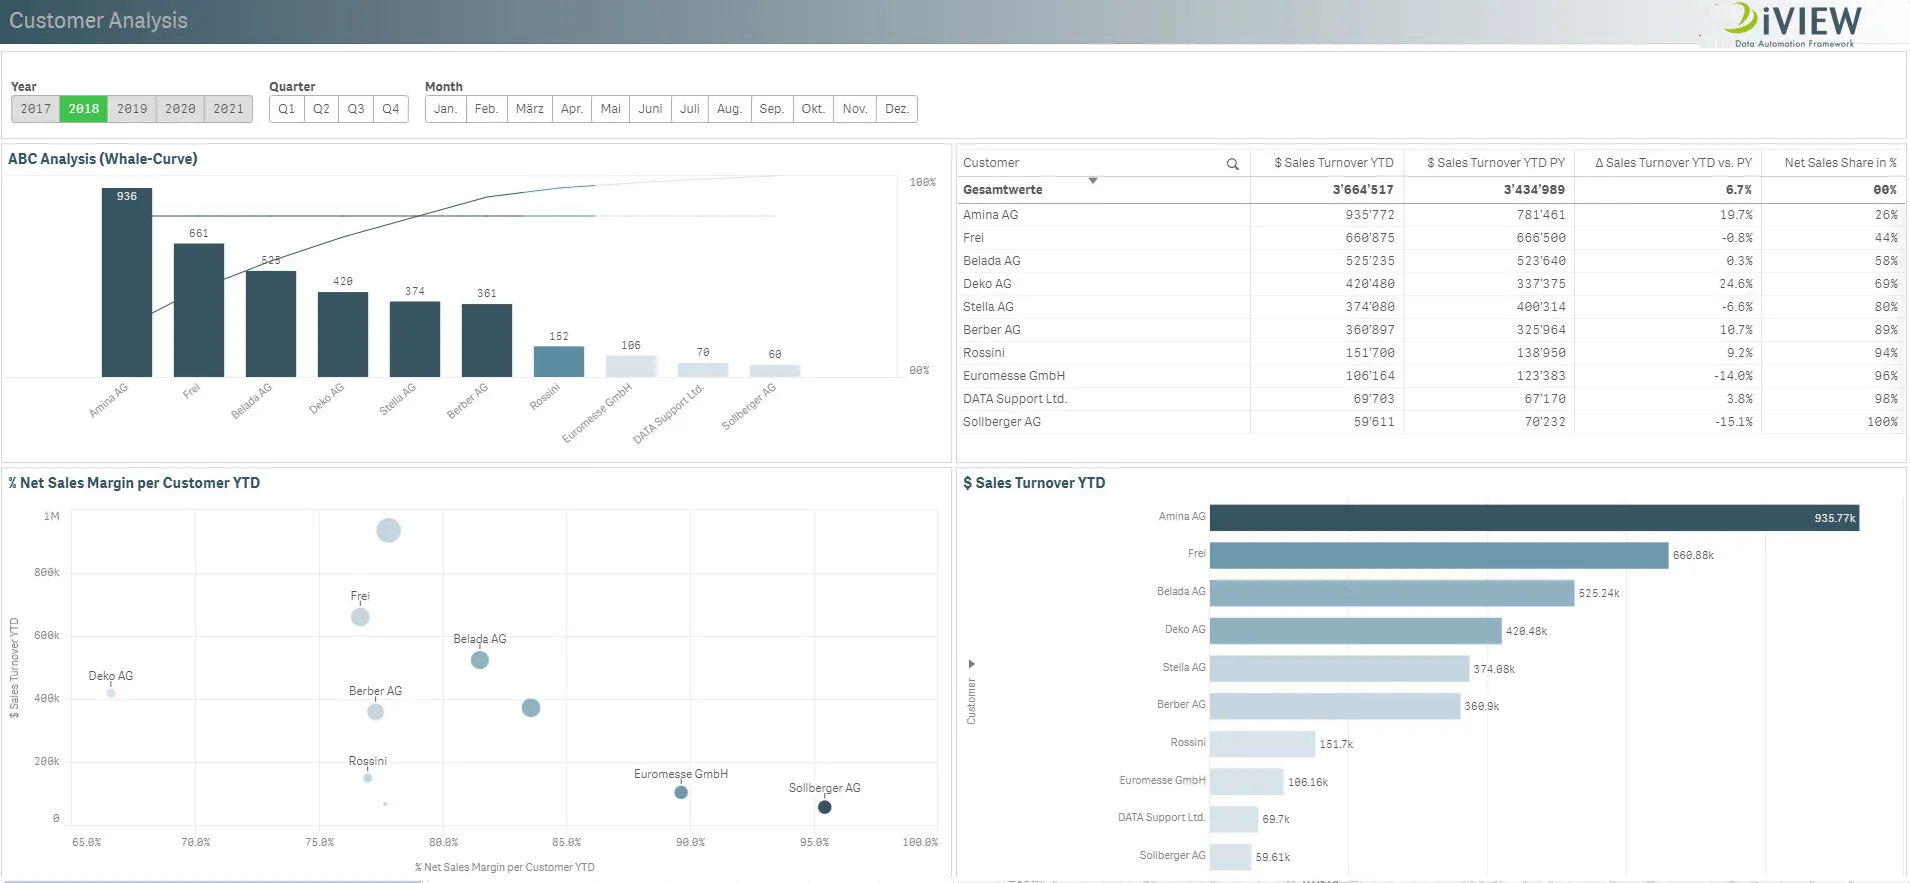
Task: Select year 2020 filter
Action: pos(180,109)
